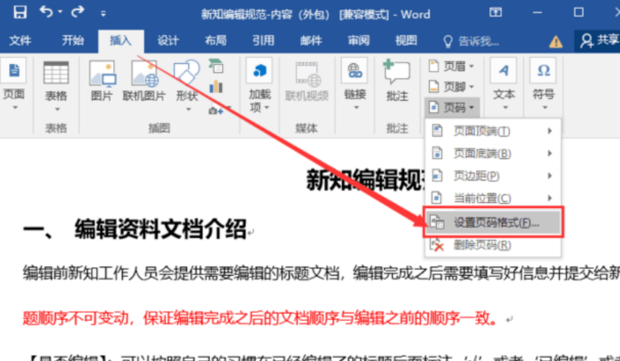620x361 pixels.
Task: Open the 页眉 header dropdown
Action: 451,66
